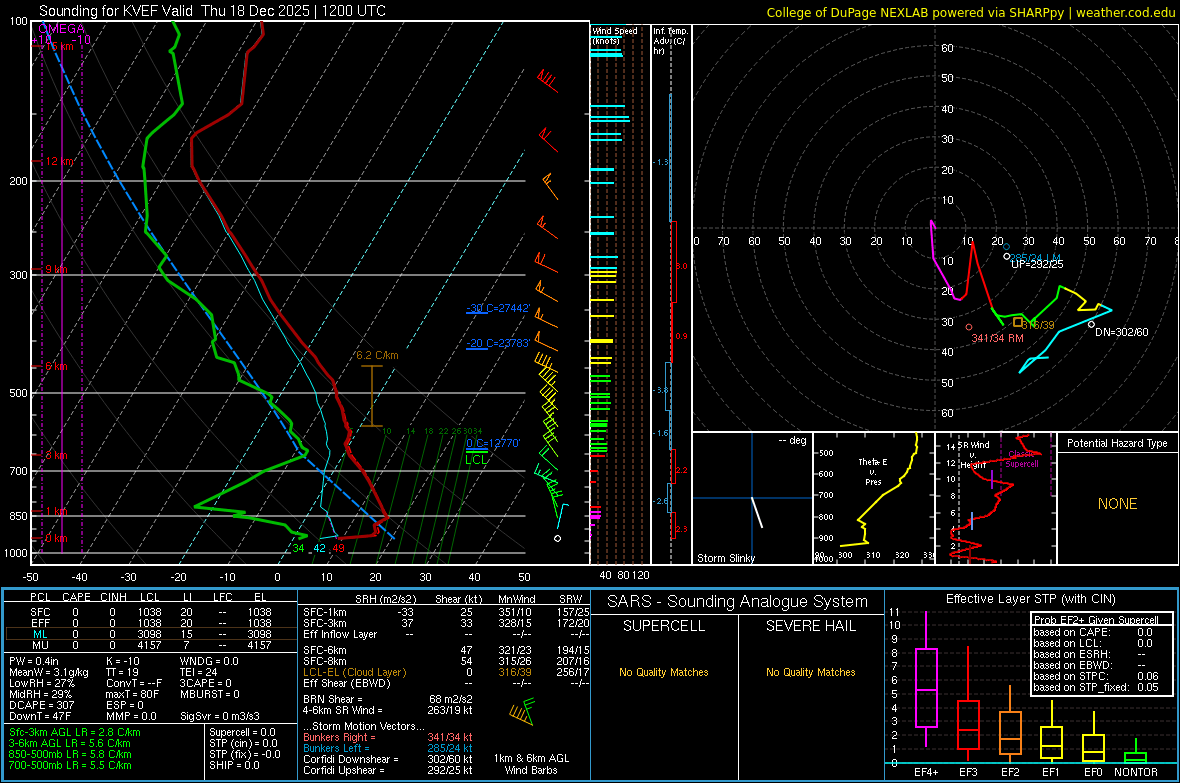Click the 'Sfc-3km AGL LR = 2.8 C/km' line

(75, 732)
